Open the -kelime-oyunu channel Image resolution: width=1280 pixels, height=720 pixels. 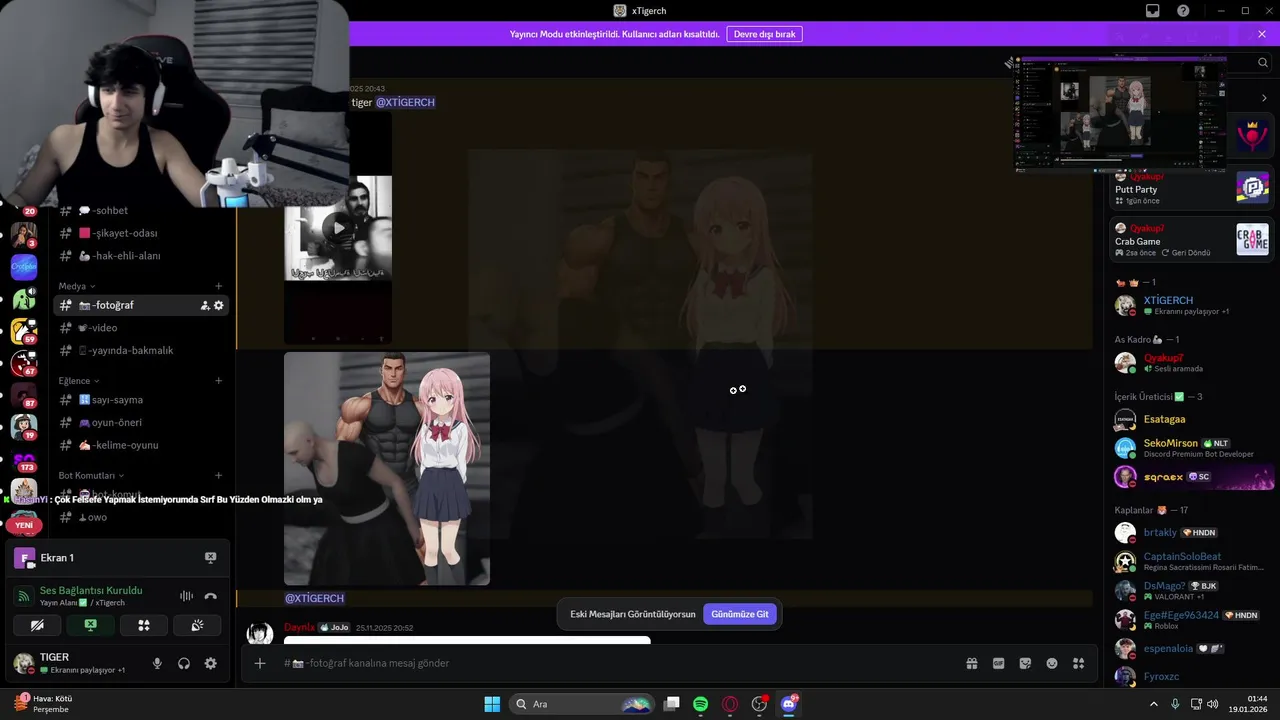tap(142, 445)
